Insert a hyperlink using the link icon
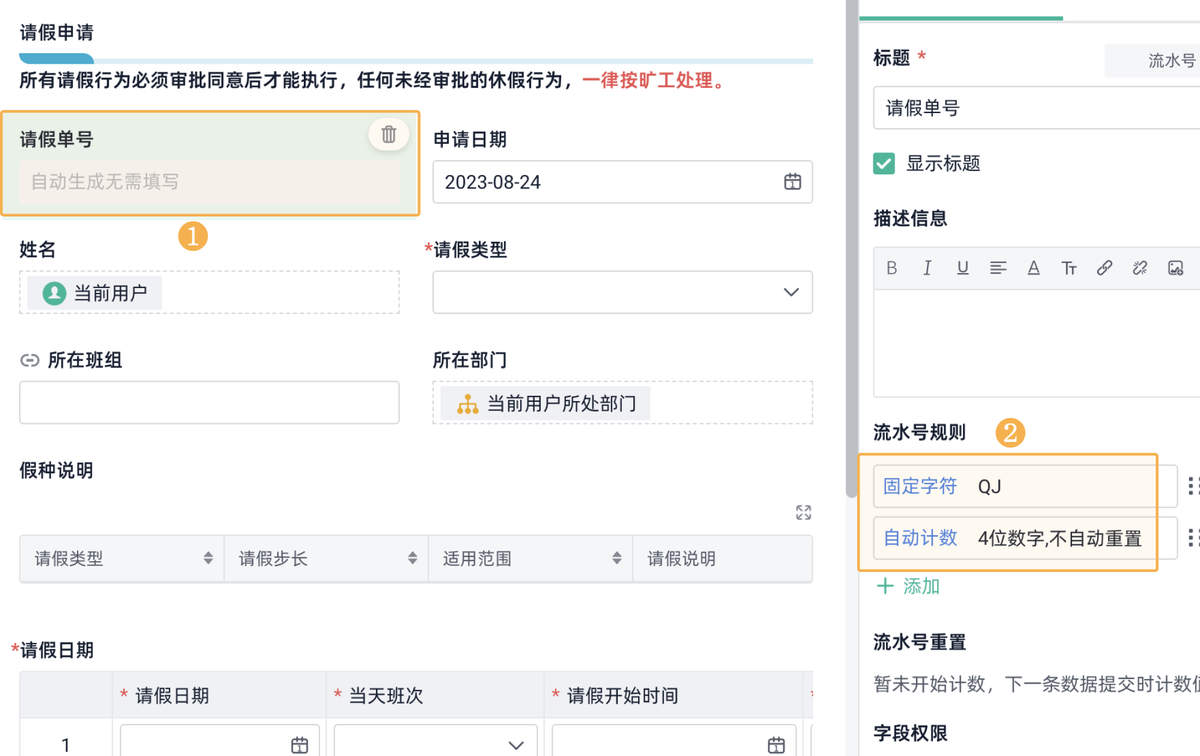This screenshot has height=756, width=1200. coord(1104,267)
